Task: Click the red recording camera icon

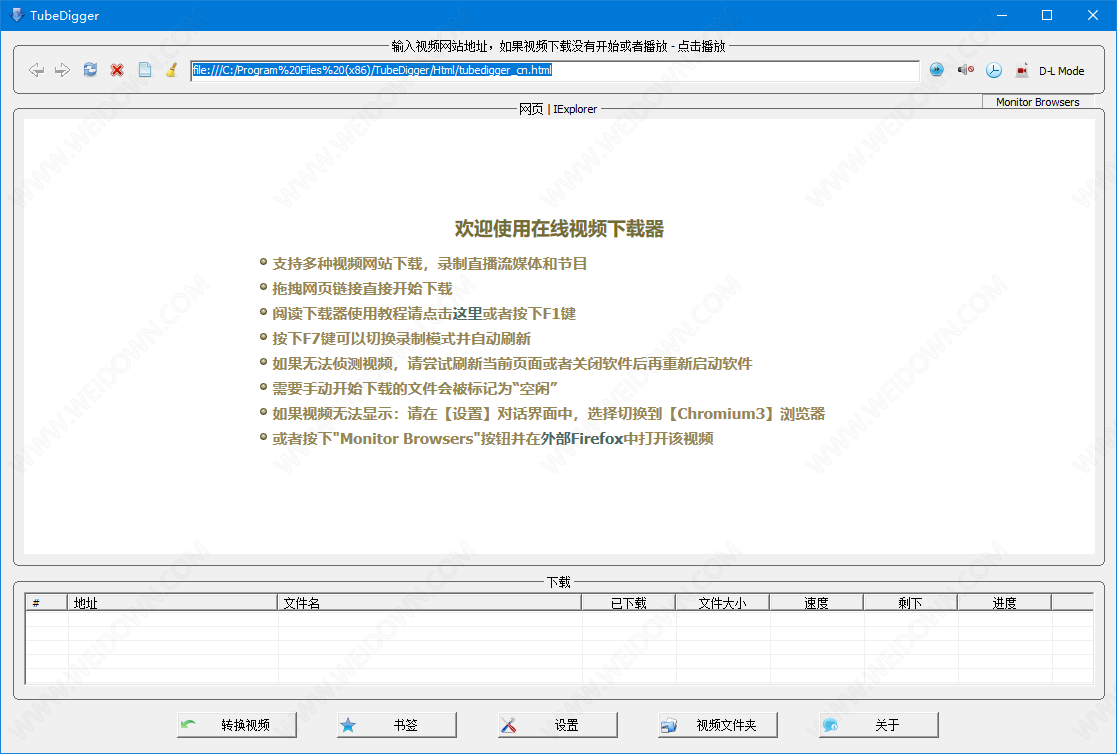Action: point(1022,70)
